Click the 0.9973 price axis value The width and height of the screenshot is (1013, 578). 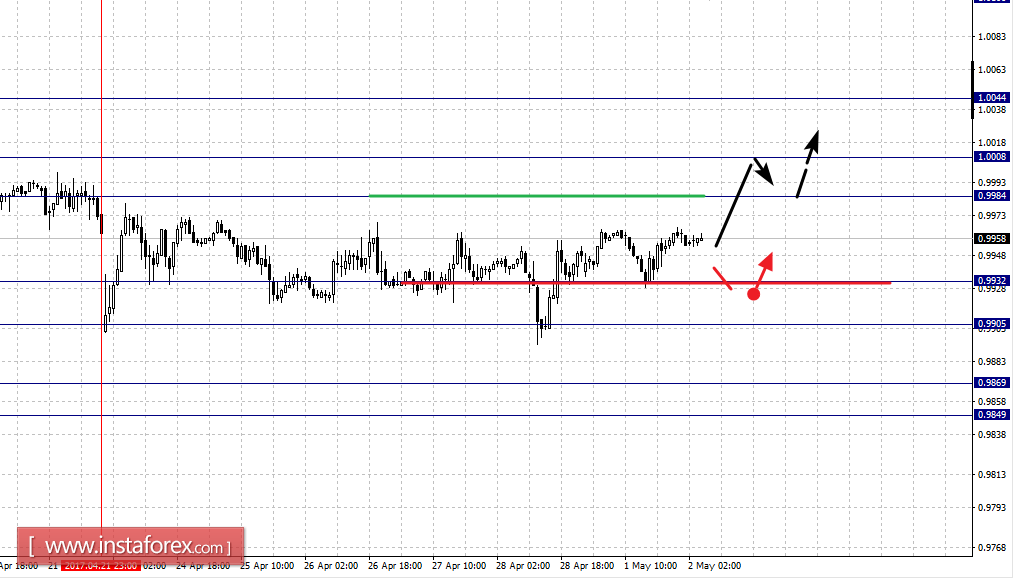pos(992,215)
